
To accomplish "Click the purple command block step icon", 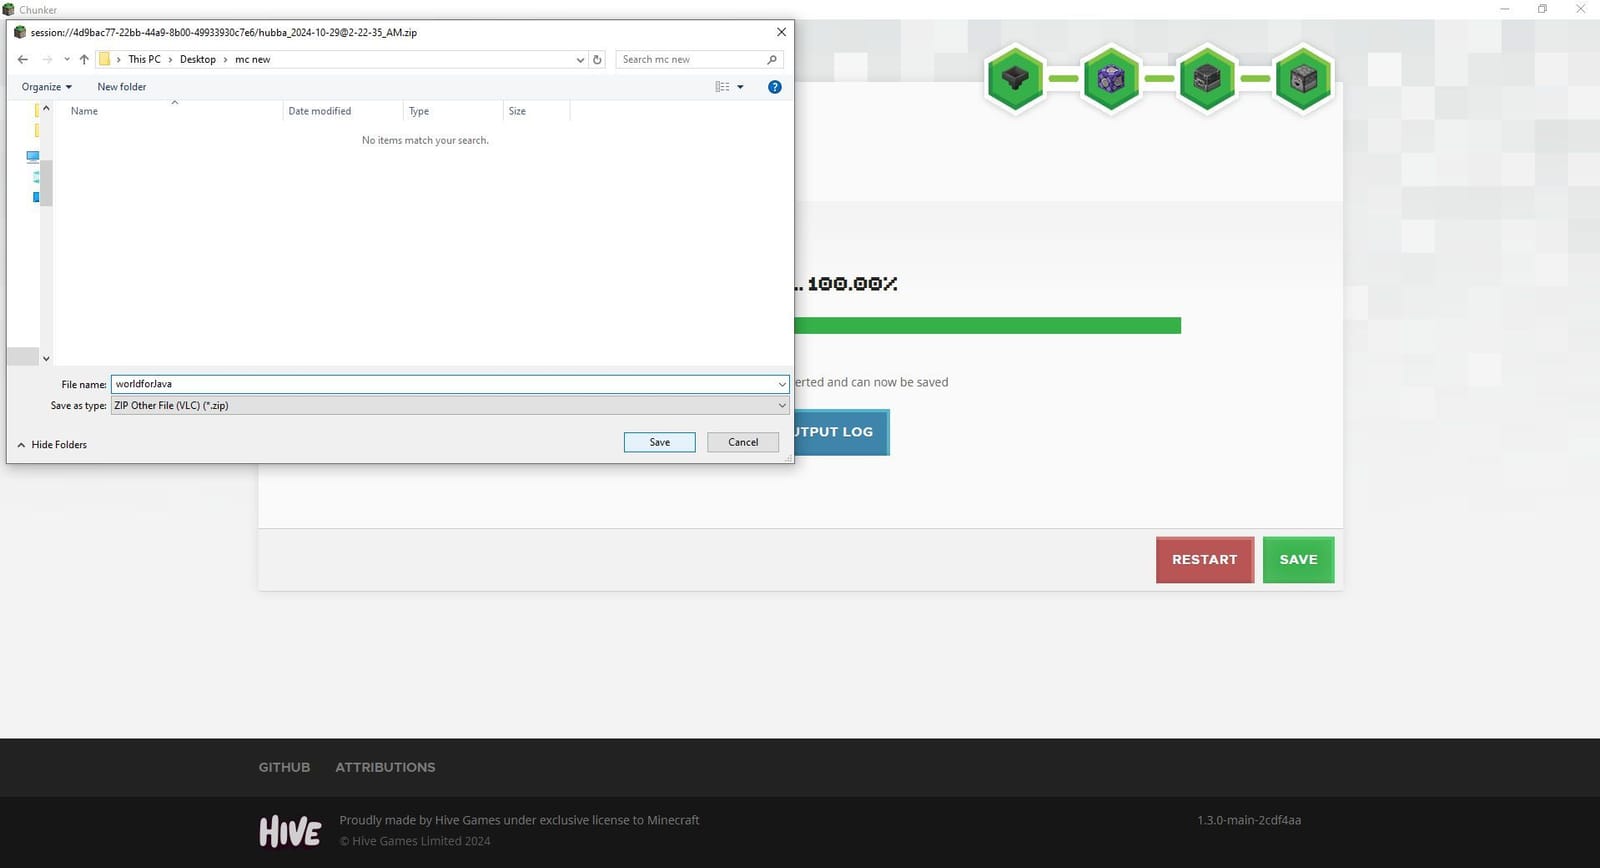I will tap(1111, 79).
